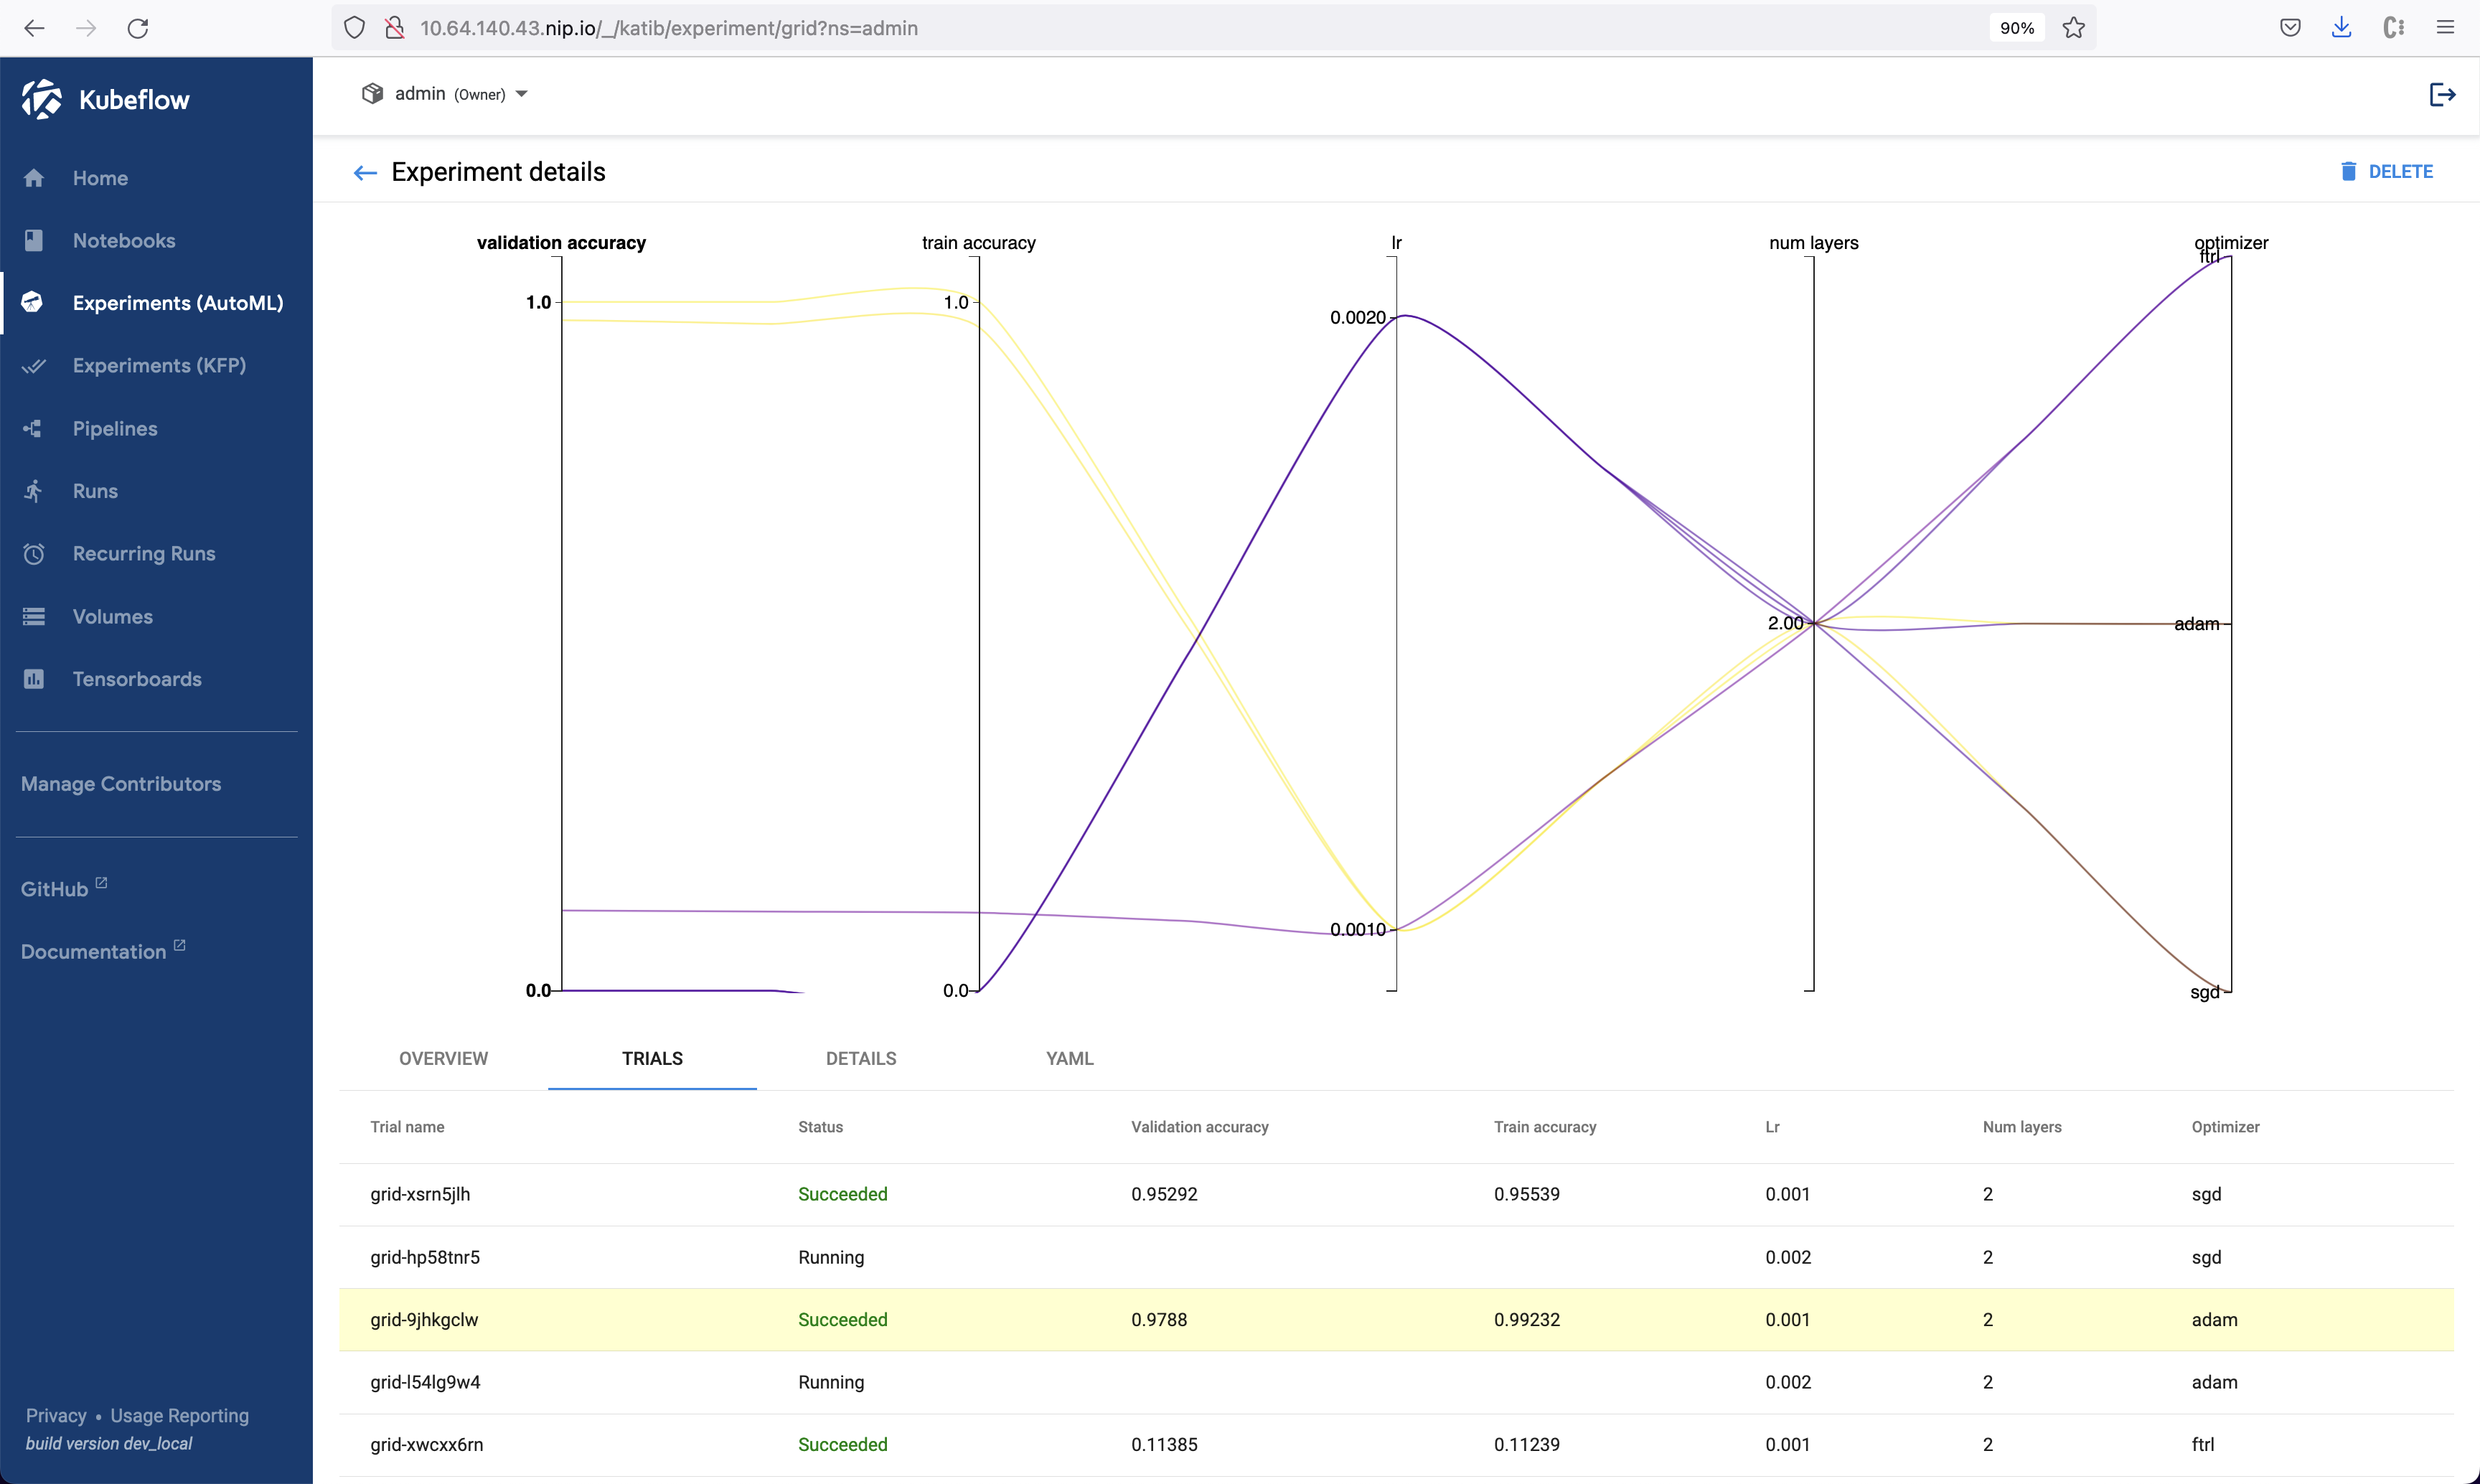Open the DETAILS tab
The image size is (2480, 1484).
[860, 1058]
